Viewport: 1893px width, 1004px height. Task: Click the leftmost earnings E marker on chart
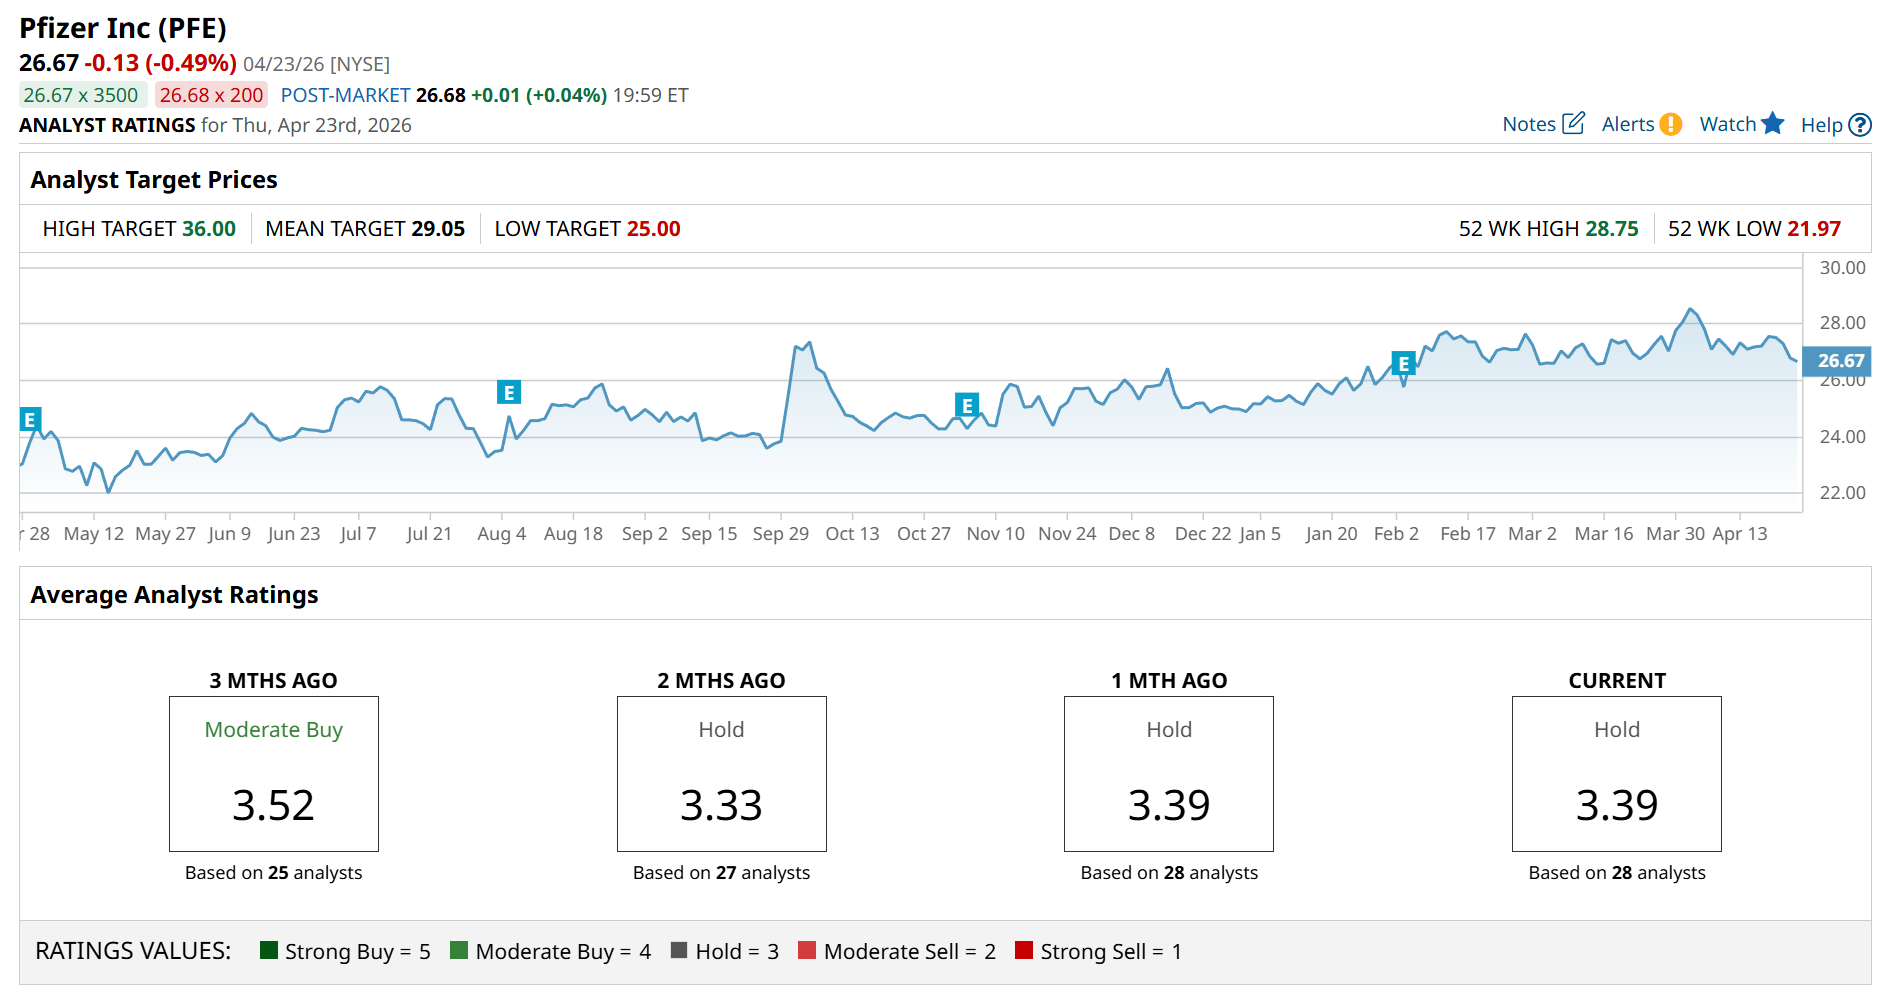pyautogui.click(x=30, y=419)
